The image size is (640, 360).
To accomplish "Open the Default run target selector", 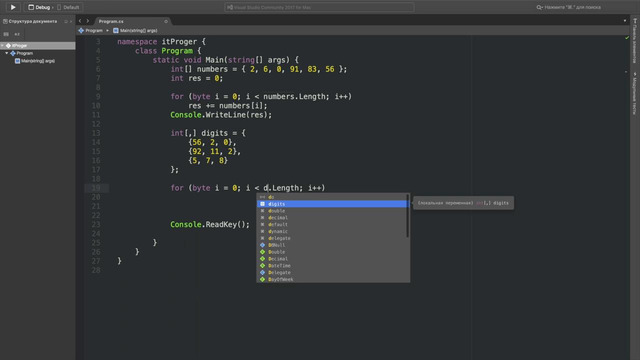I will click(68, 7).
